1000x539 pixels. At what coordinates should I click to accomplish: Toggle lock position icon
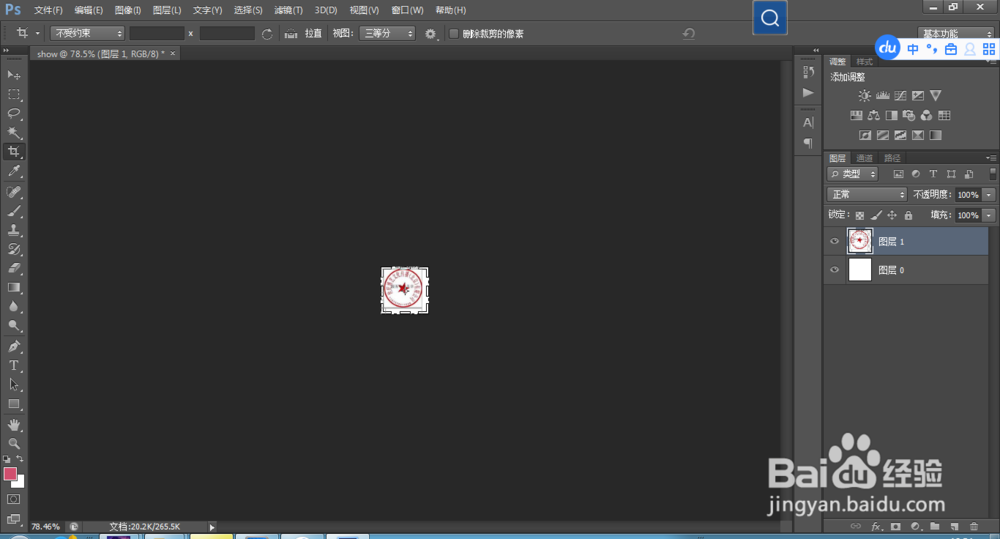892,216
